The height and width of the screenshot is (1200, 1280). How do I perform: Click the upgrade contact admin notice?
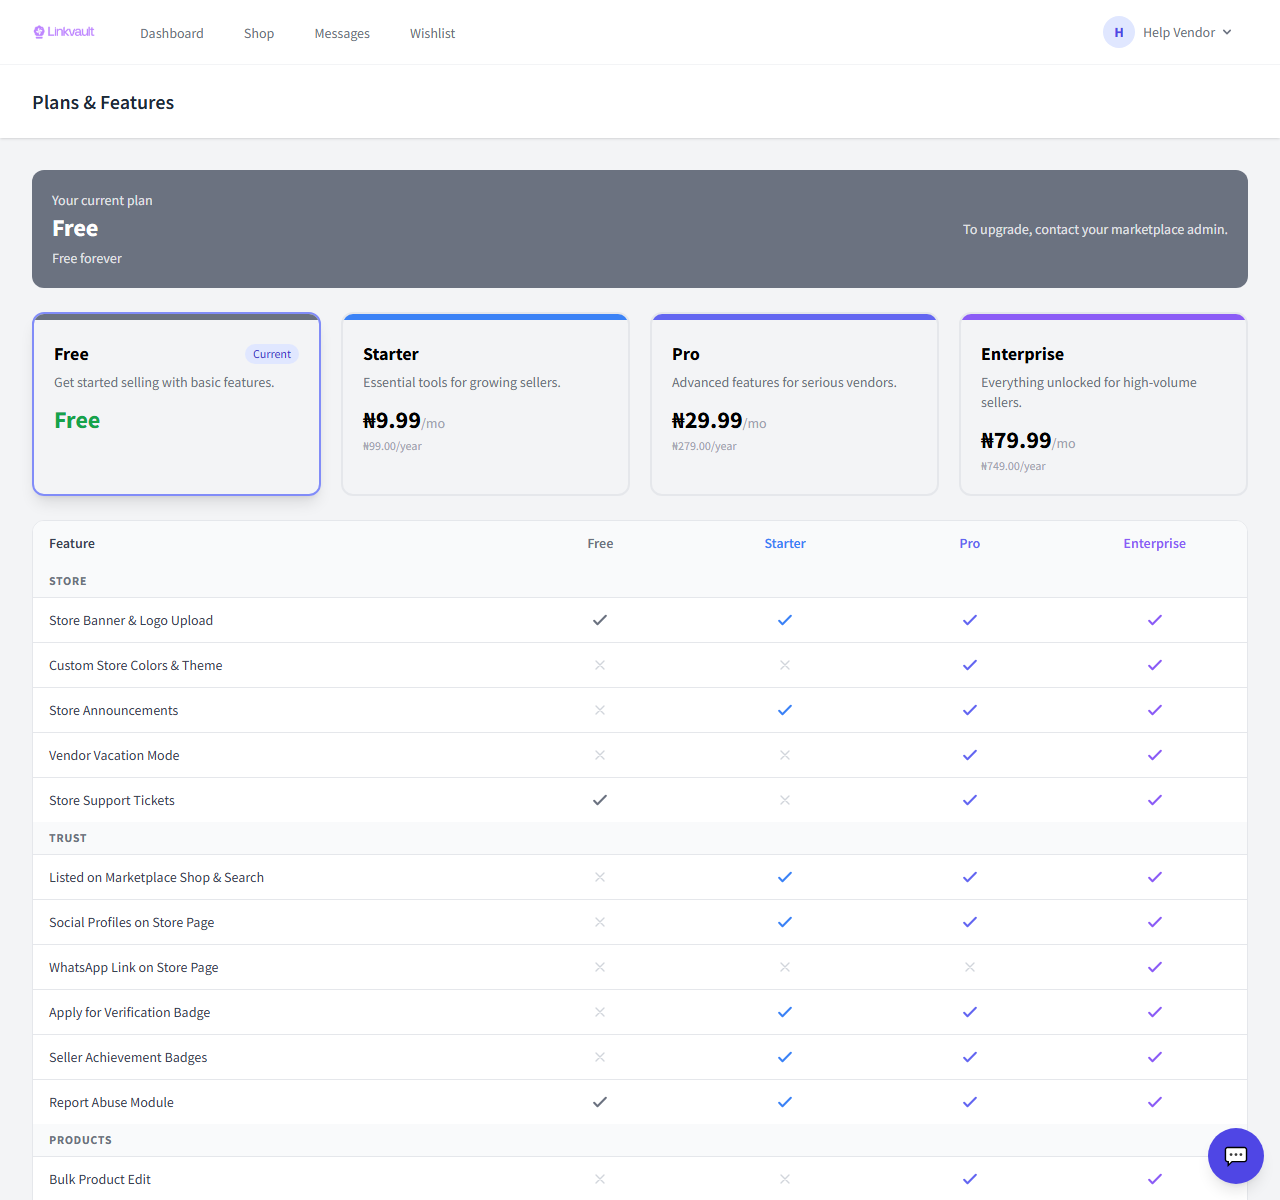[x=1095, y=229]
